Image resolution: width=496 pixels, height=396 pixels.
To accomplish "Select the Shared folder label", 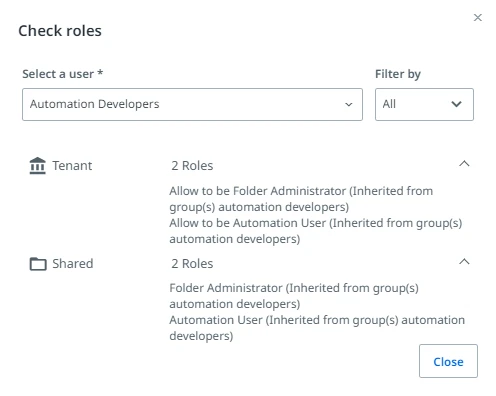I will (73, 264).
